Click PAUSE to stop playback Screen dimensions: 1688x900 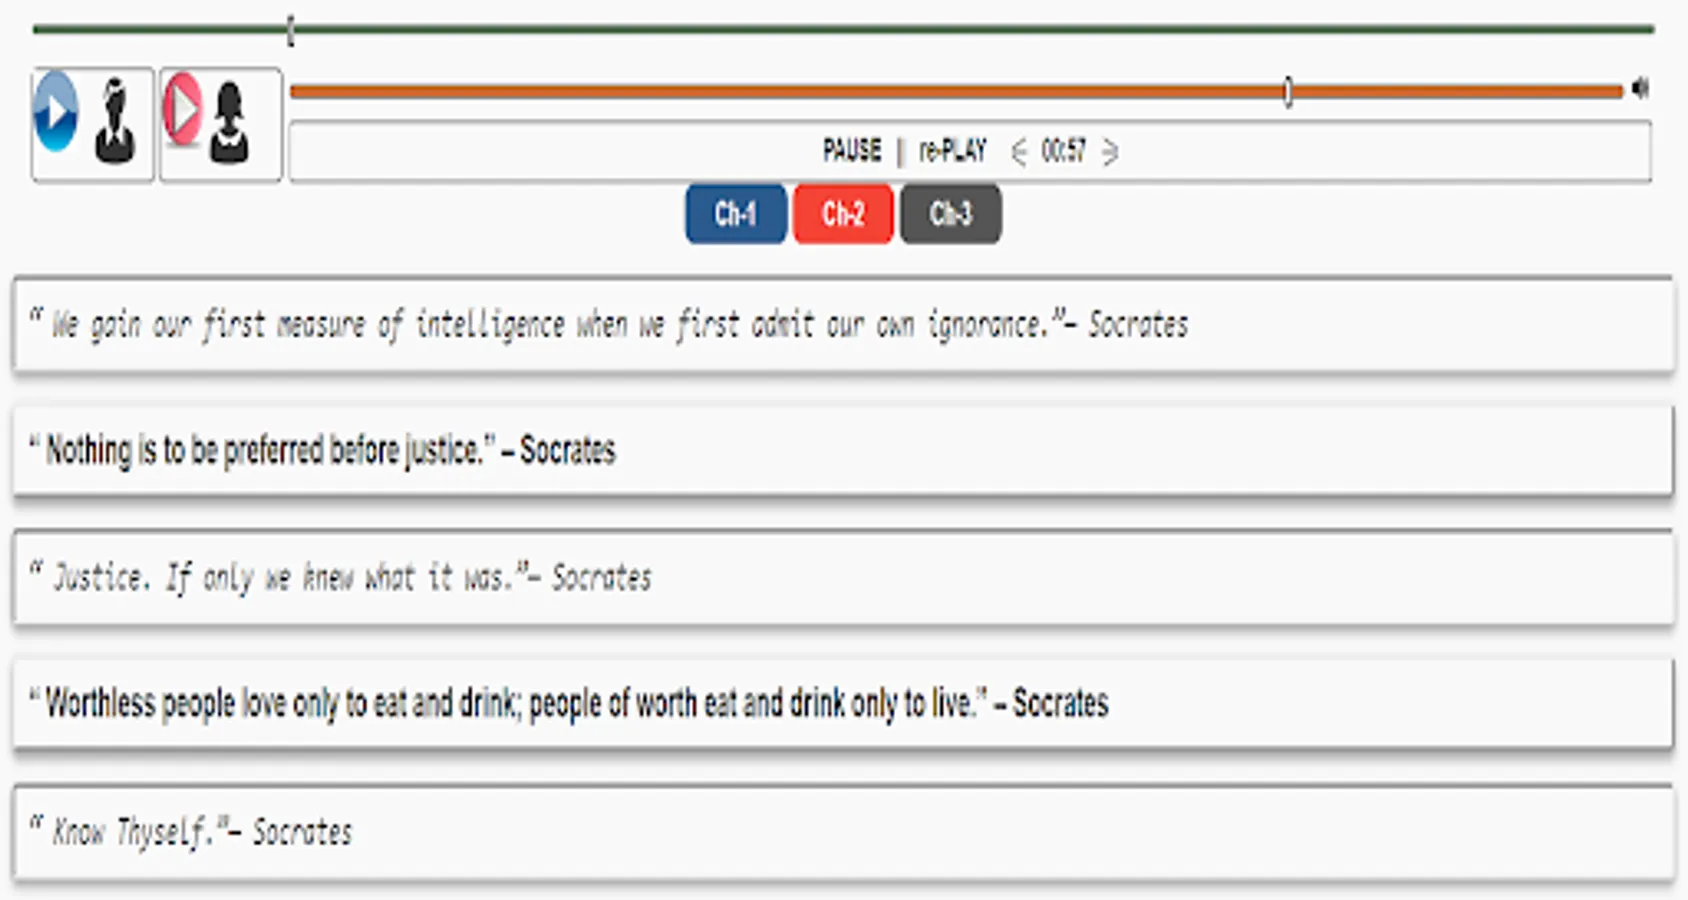click(x=852, y=151)
